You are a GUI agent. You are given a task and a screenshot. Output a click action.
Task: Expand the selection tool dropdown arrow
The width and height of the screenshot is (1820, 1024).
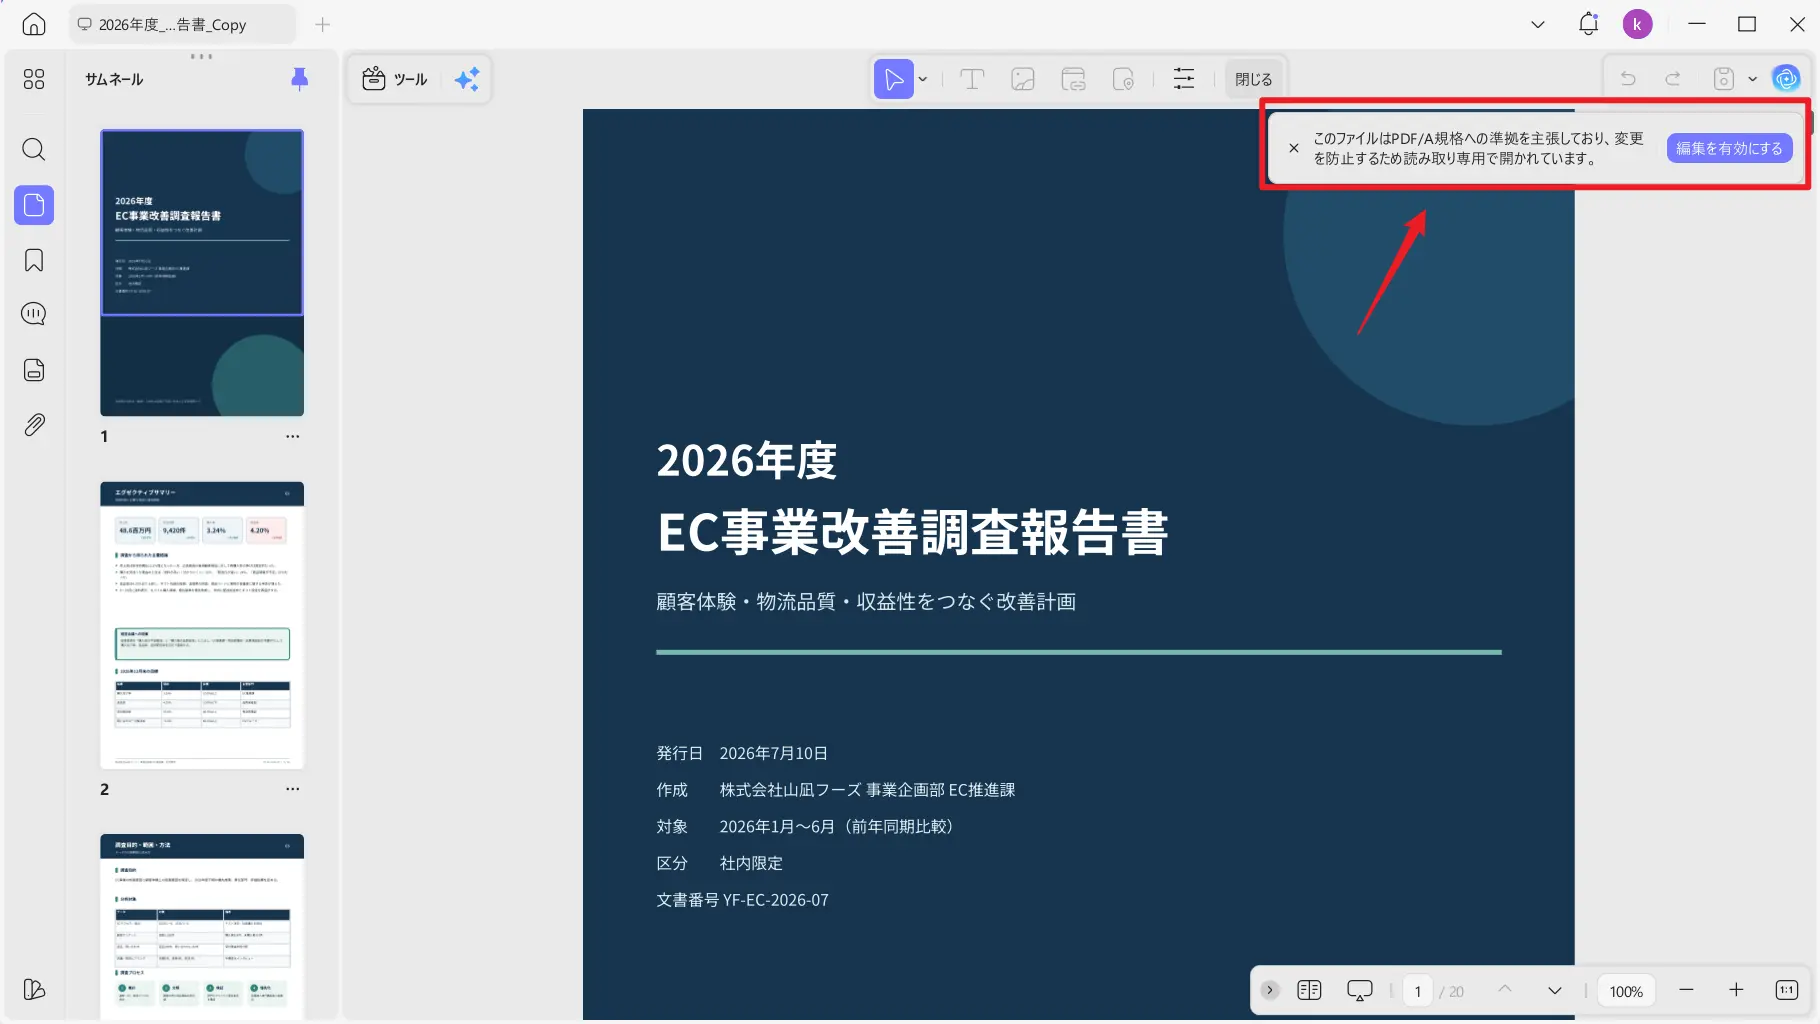click(923, 79)
